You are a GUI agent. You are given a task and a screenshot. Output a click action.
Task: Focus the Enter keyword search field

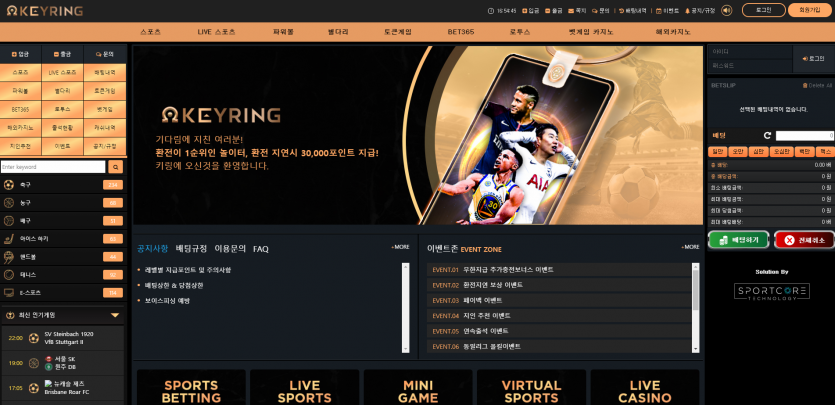point(53,167)
